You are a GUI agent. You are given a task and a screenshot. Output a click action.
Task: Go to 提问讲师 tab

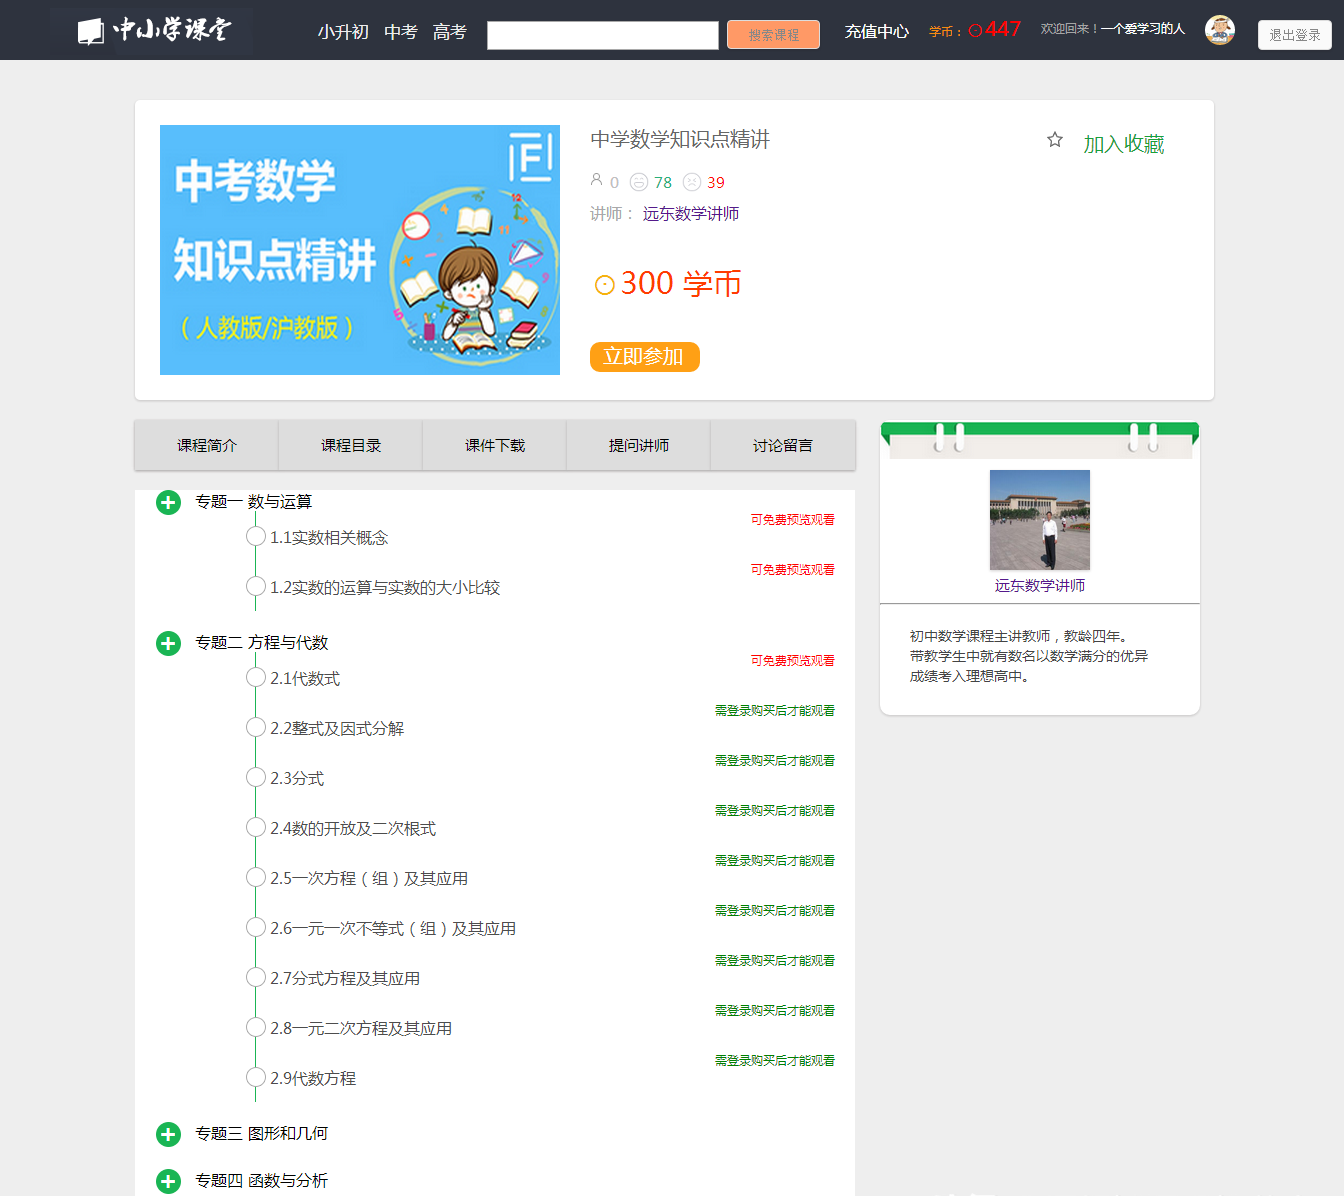point(639,445)
